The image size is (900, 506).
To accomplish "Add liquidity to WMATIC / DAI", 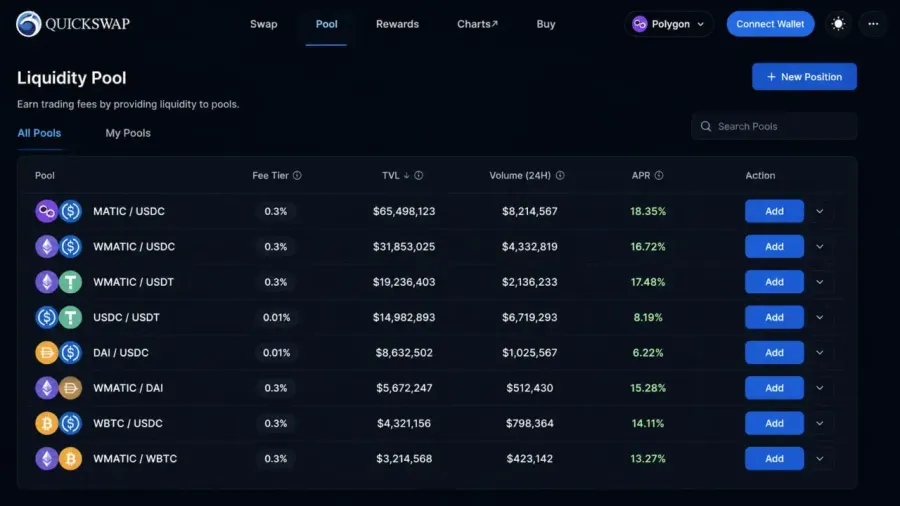I will pyautogui.click(x=774, y=388).
